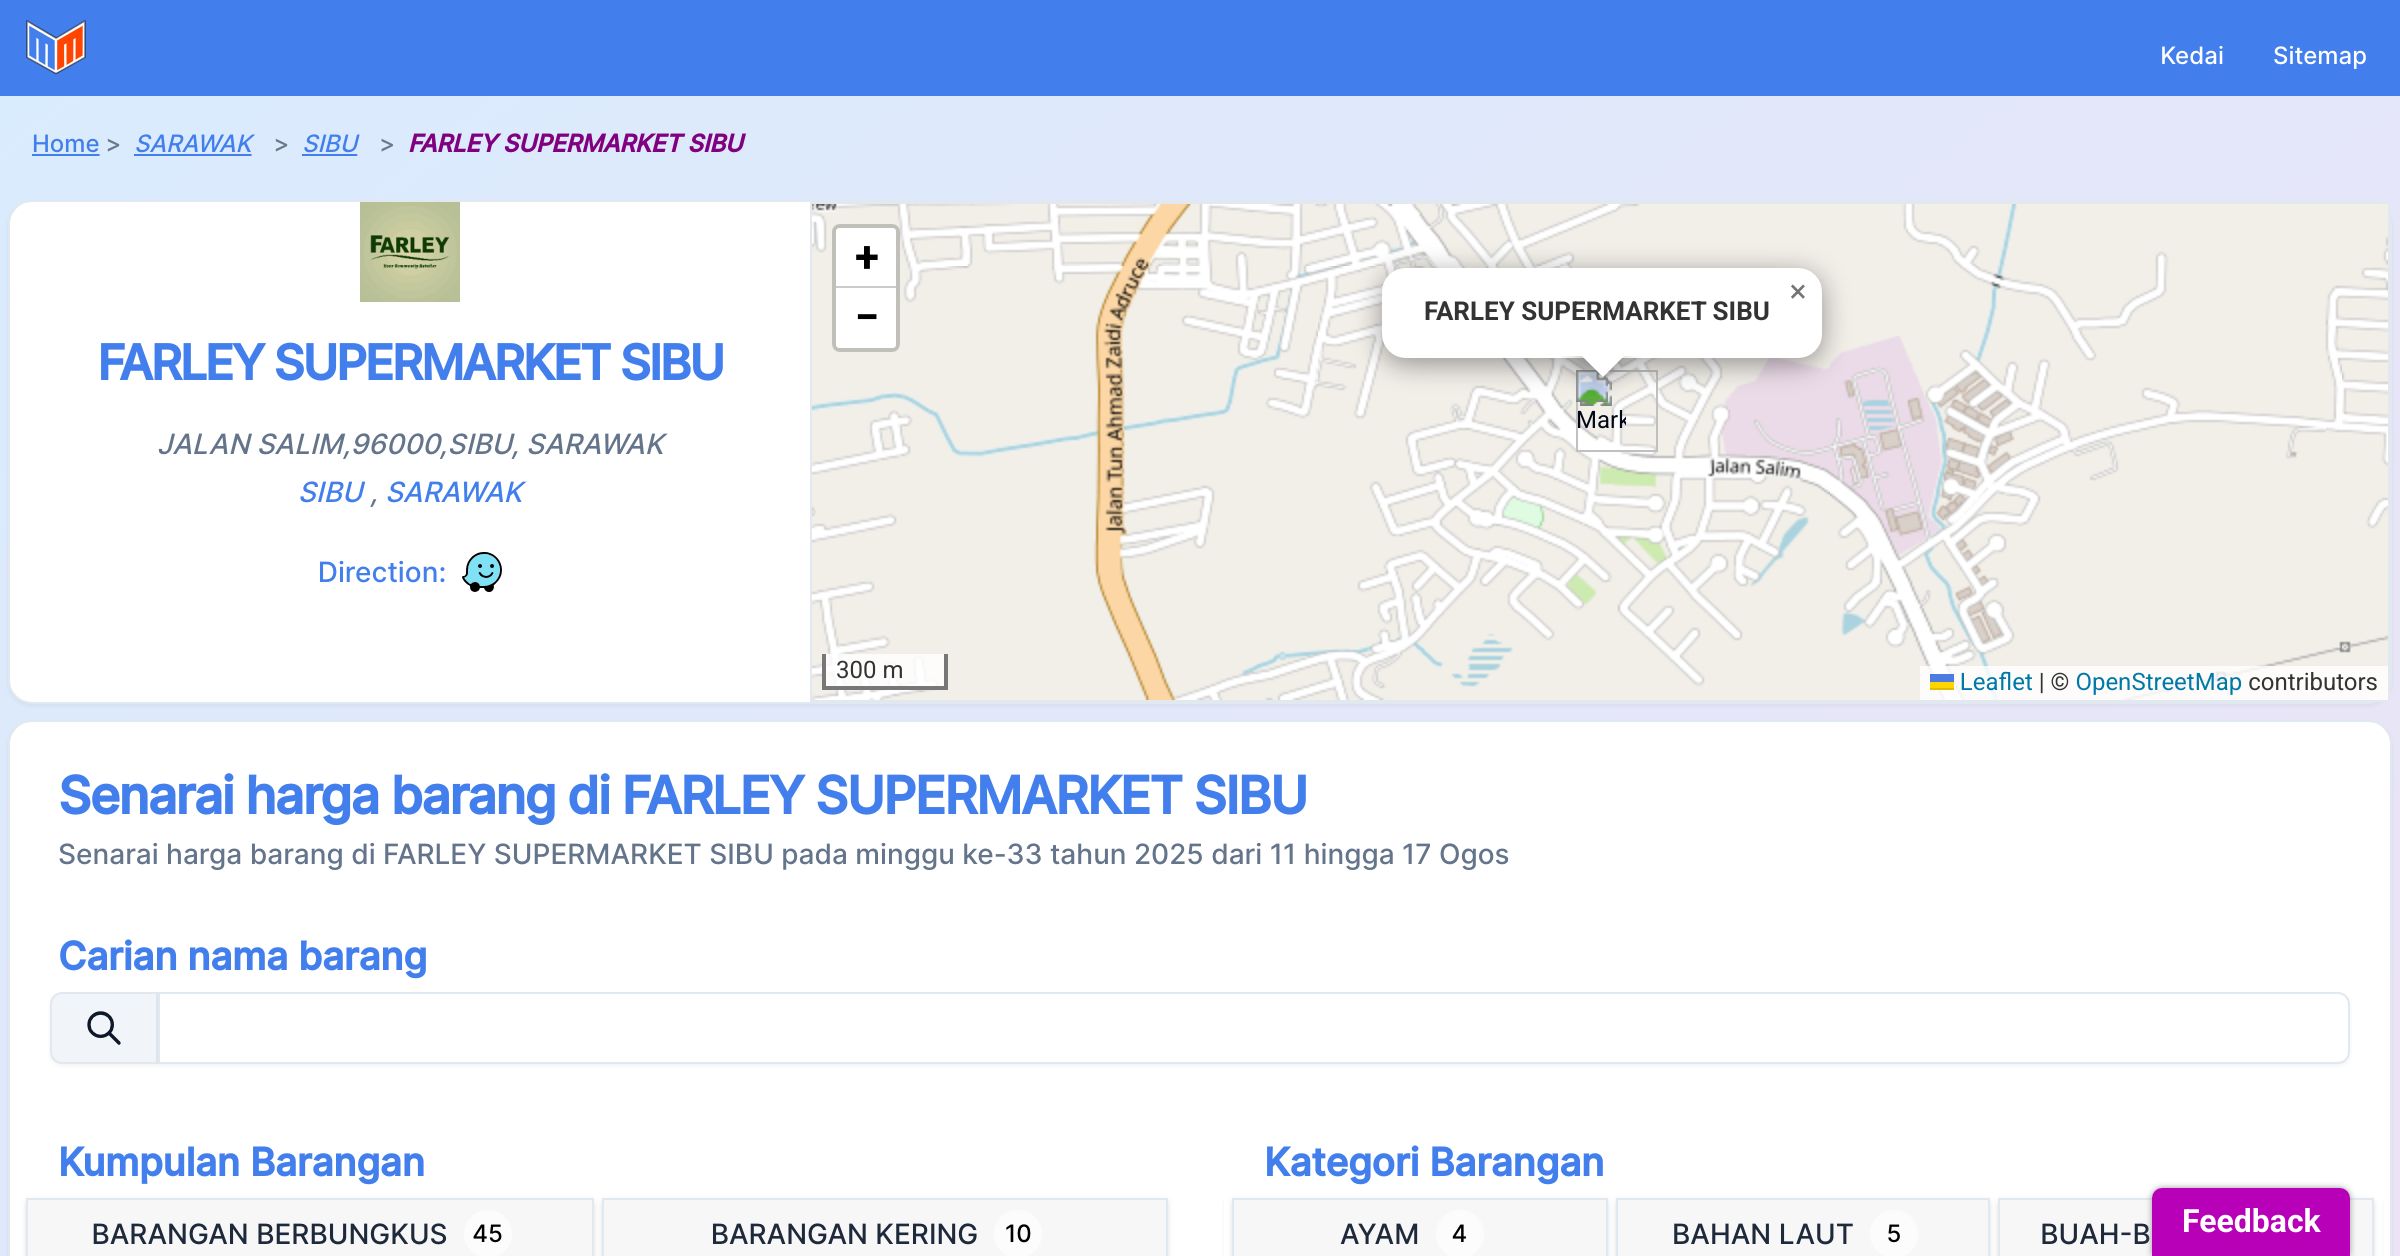Open Waze direction icon
The height and width of the screenshot is (1256, 2400).
[482, 572]
